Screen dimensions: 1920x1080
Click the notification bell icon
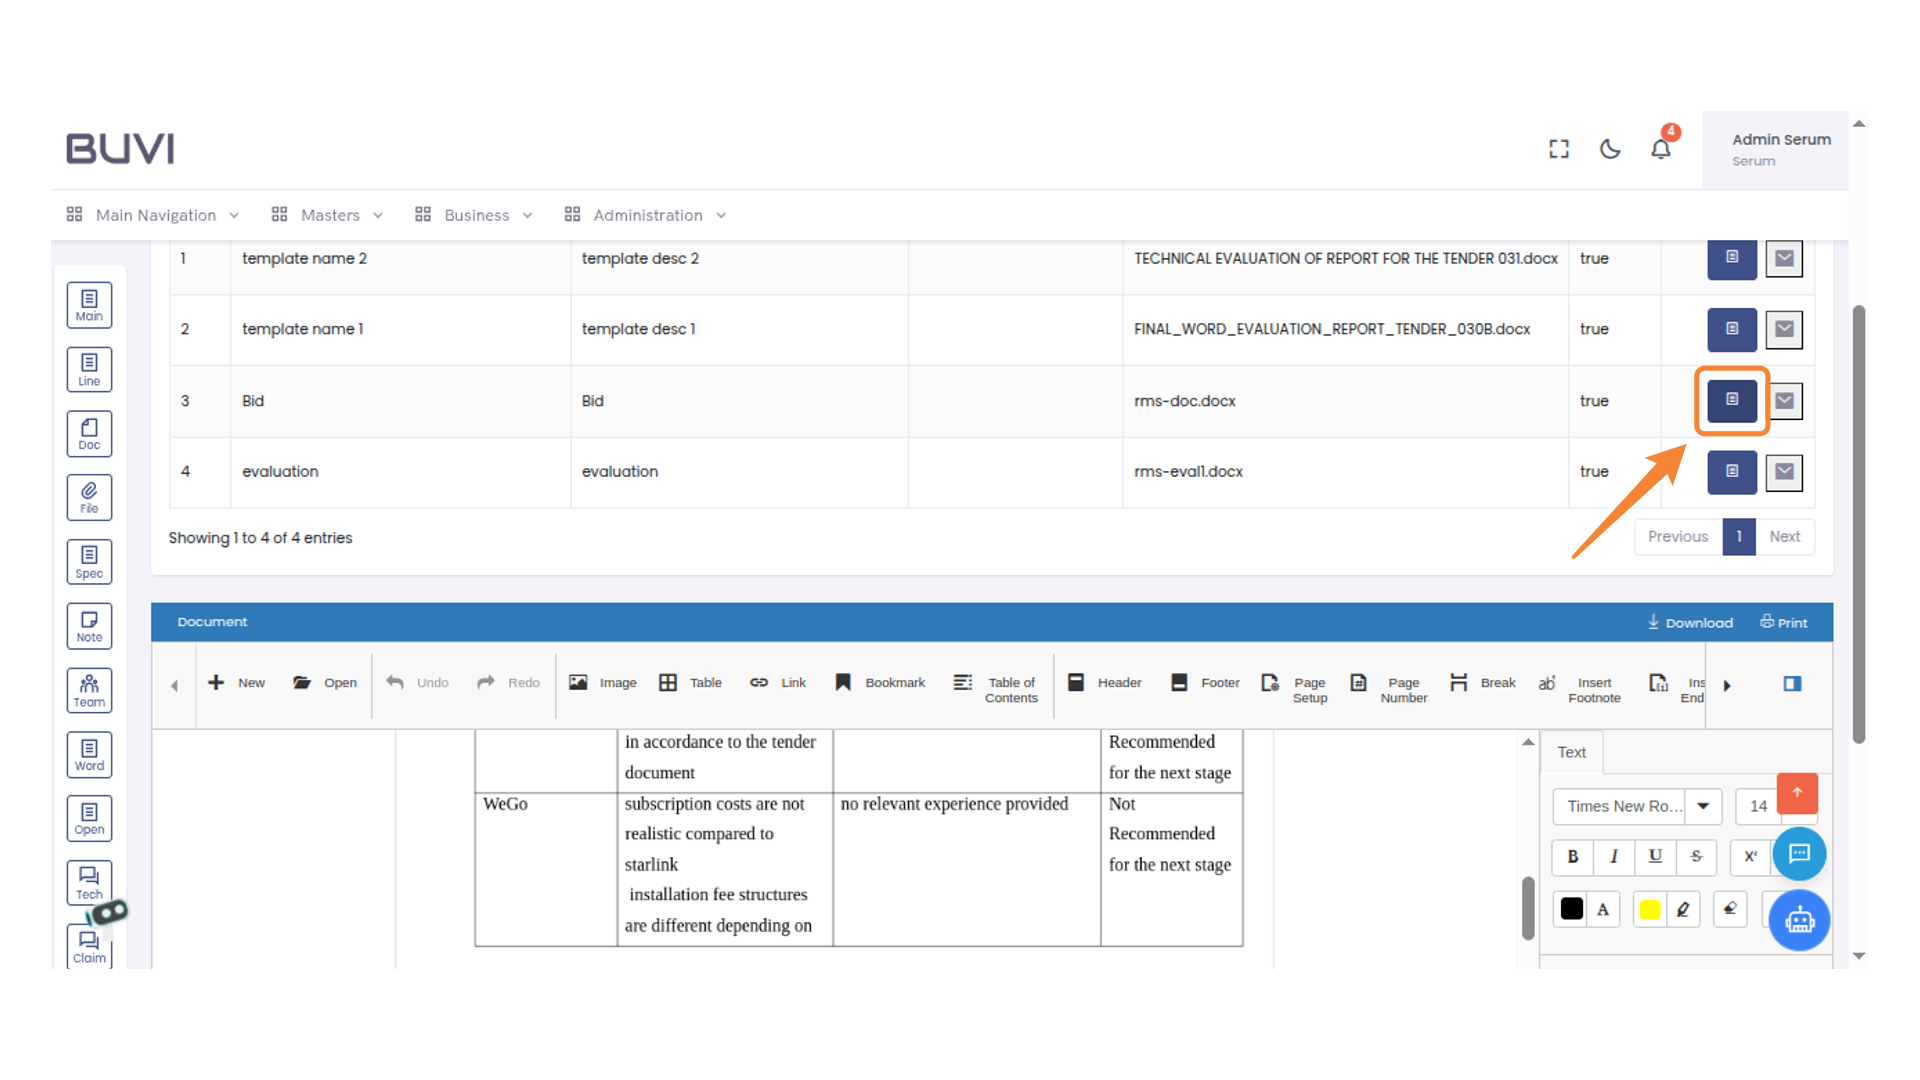(x=1660, y=149)
